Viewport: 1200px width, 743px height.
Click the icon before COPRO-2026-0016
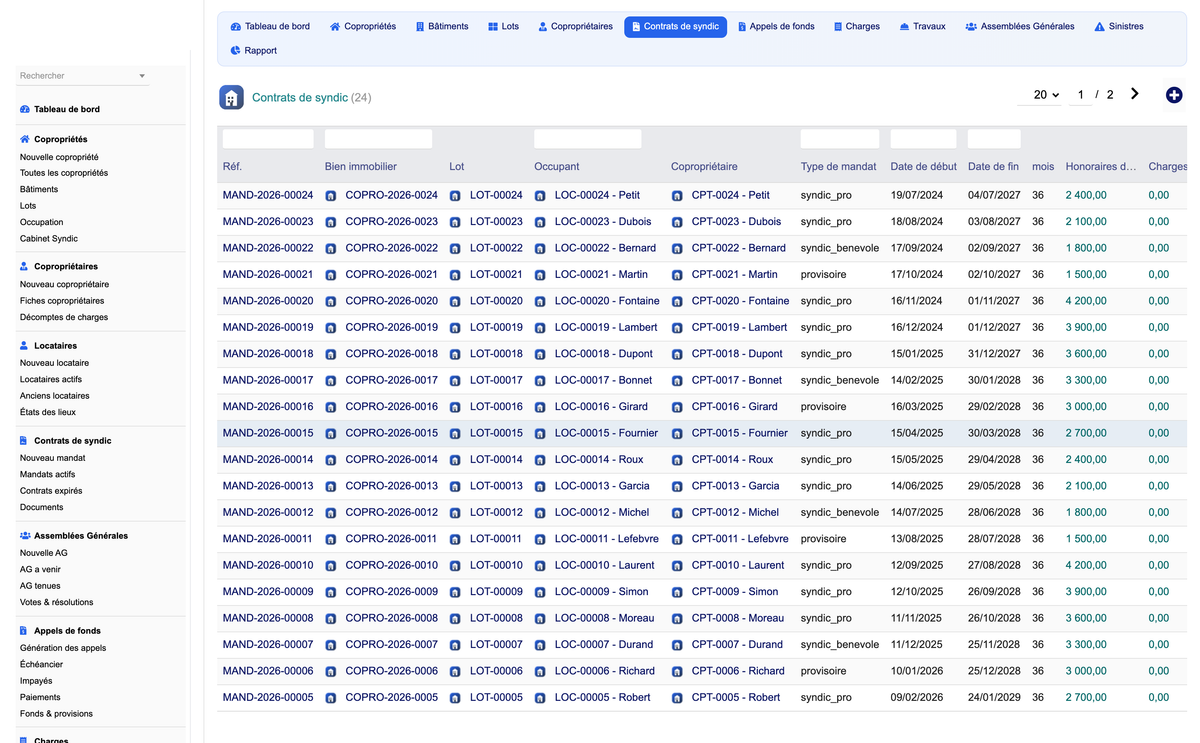click(331, 408)
